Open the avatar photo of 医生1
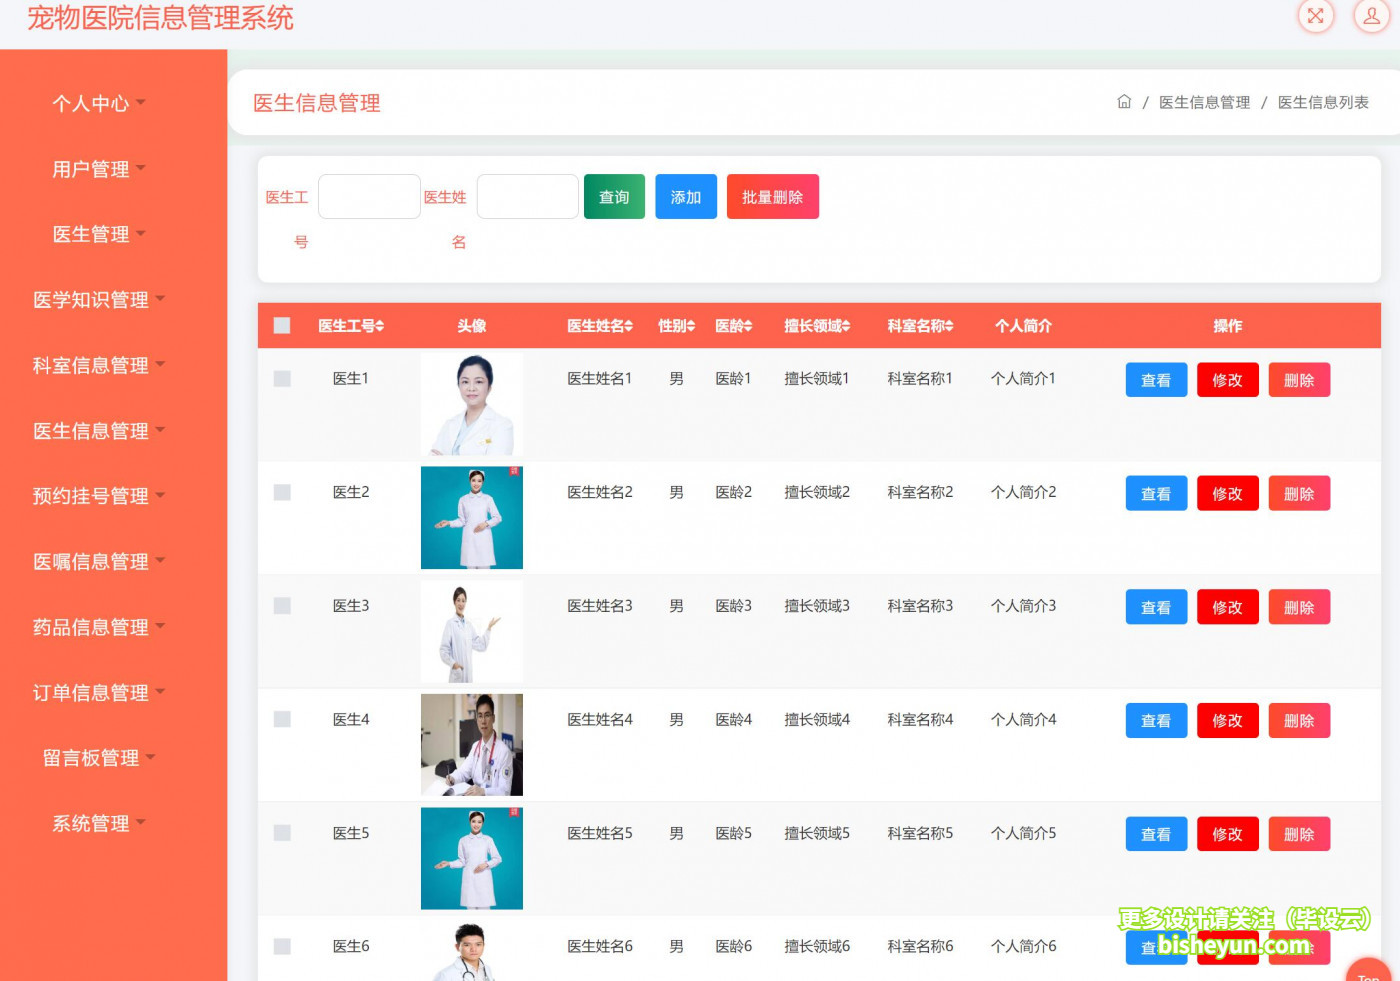 [x=472, y=404]
